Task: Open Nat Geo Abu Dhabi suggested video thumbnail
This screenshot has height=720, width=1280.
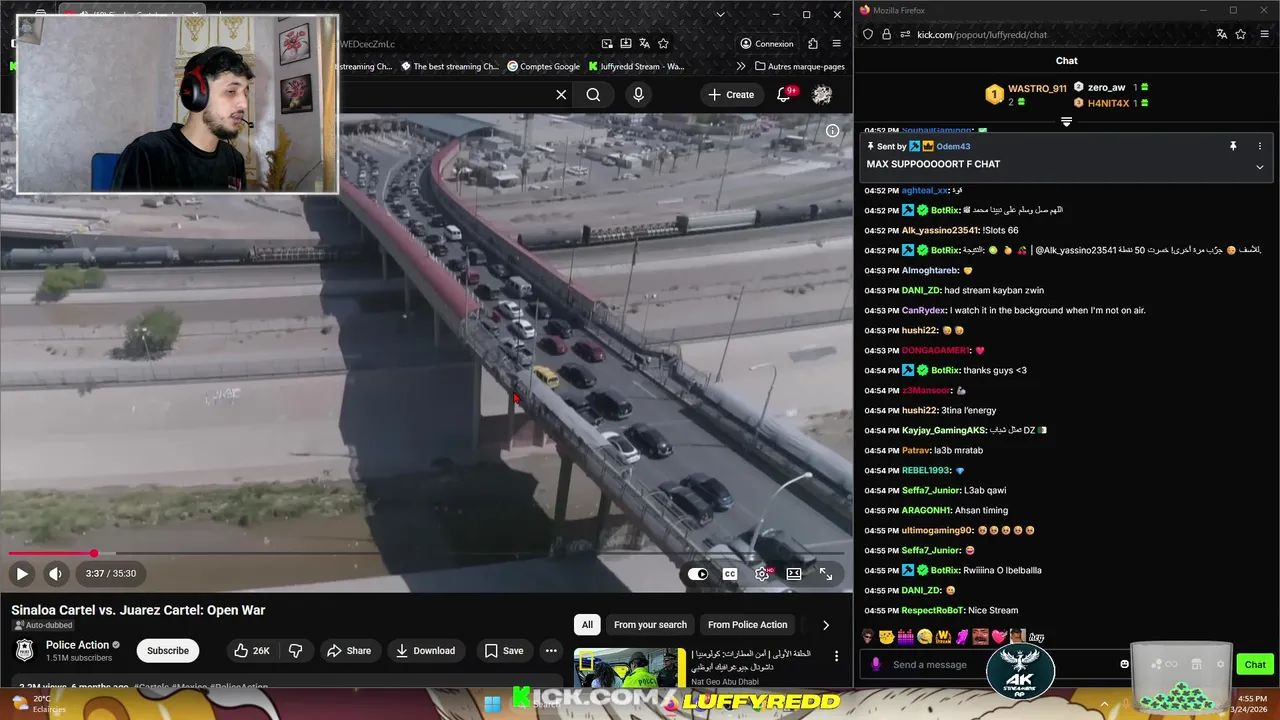Action: coord(630,668)
